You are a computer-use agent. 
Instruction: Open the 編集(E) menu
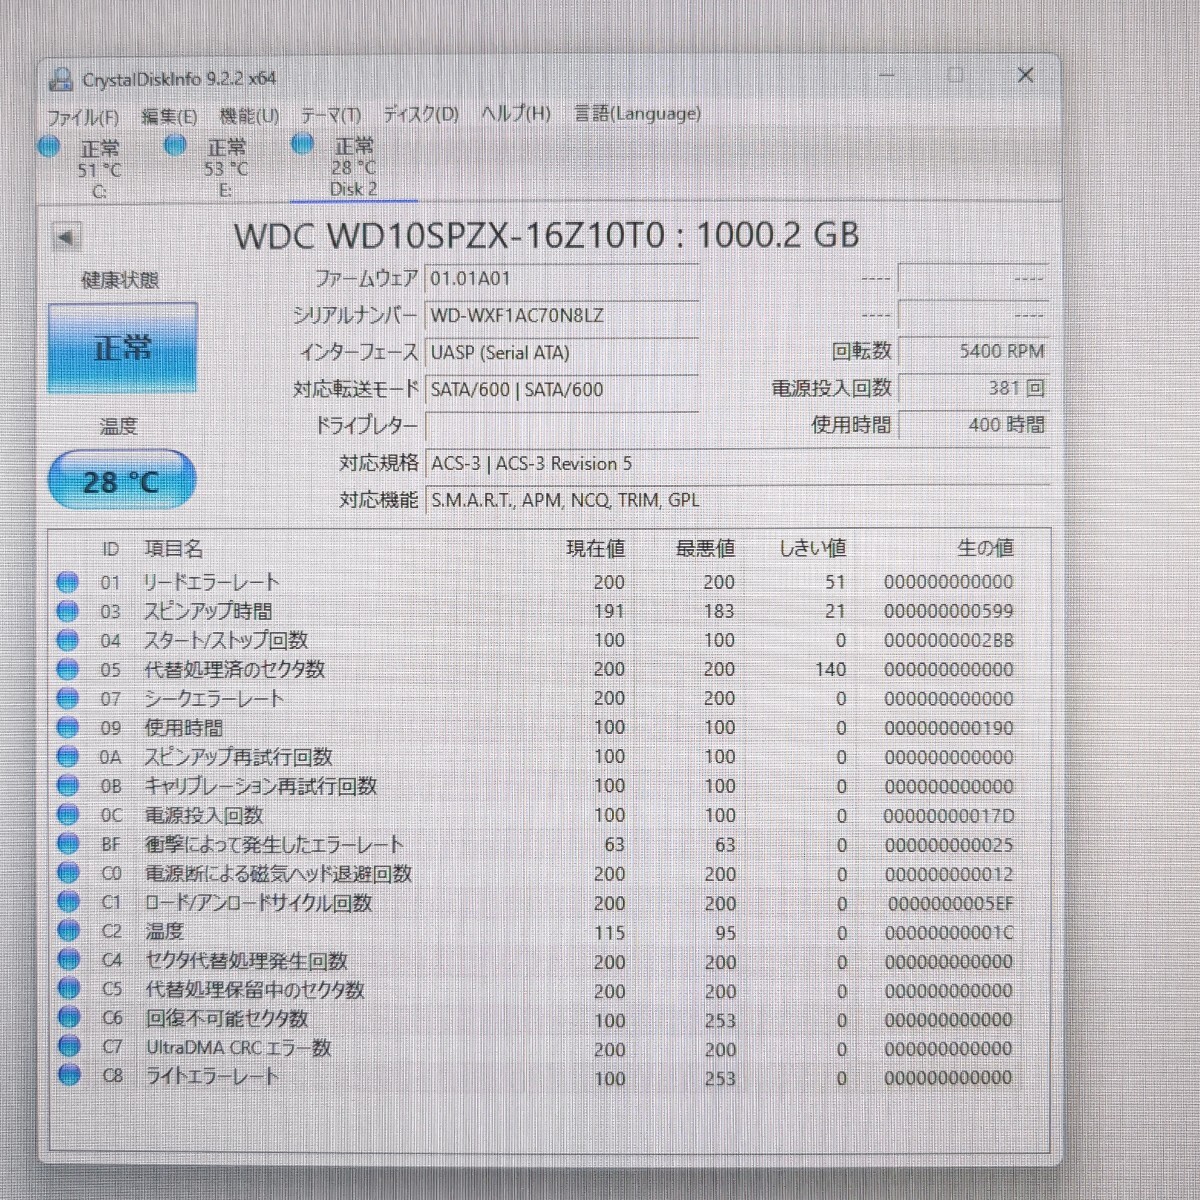click(168, 116)
